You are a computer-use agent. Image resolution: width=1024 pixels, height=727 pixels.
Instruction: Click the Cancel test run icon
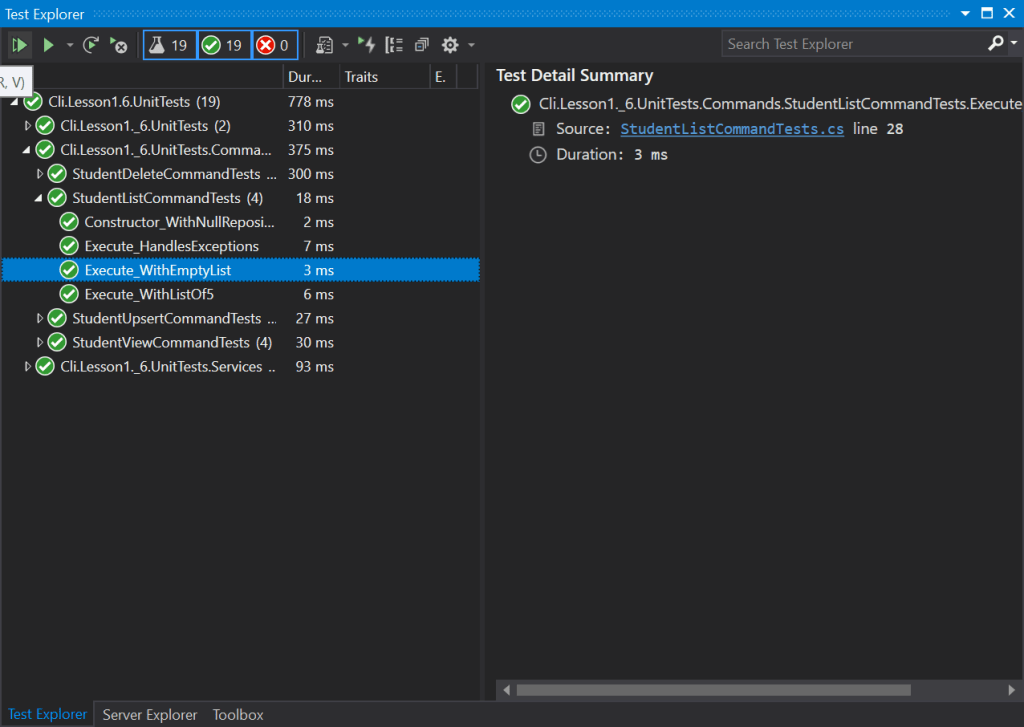pos(119,45)
